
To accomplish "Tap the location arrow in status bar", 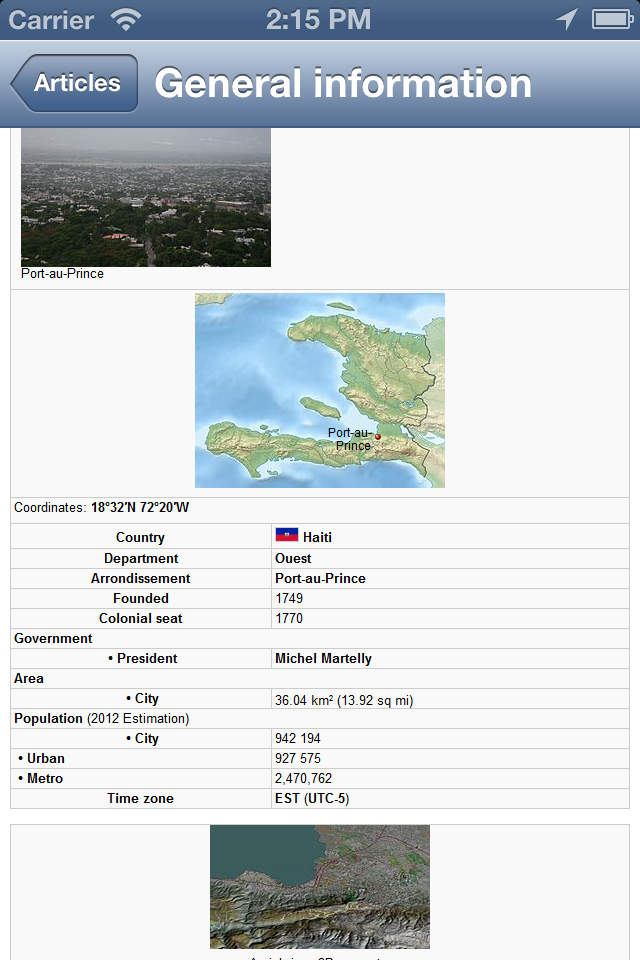I will tap(567, 19).
